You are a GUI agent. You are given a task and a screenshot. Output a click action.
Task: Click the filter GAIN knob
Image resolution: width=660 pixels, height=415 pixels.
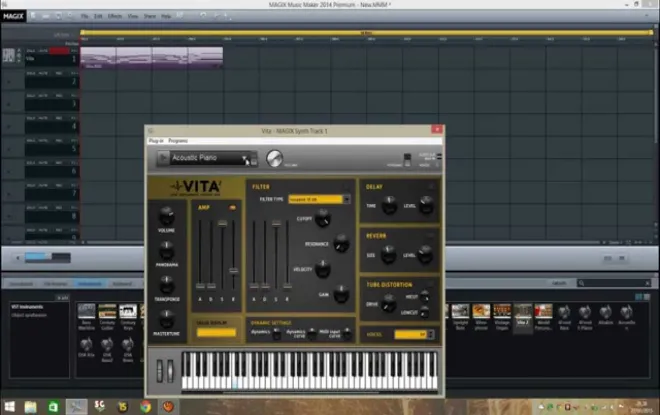tap(341, 294)
